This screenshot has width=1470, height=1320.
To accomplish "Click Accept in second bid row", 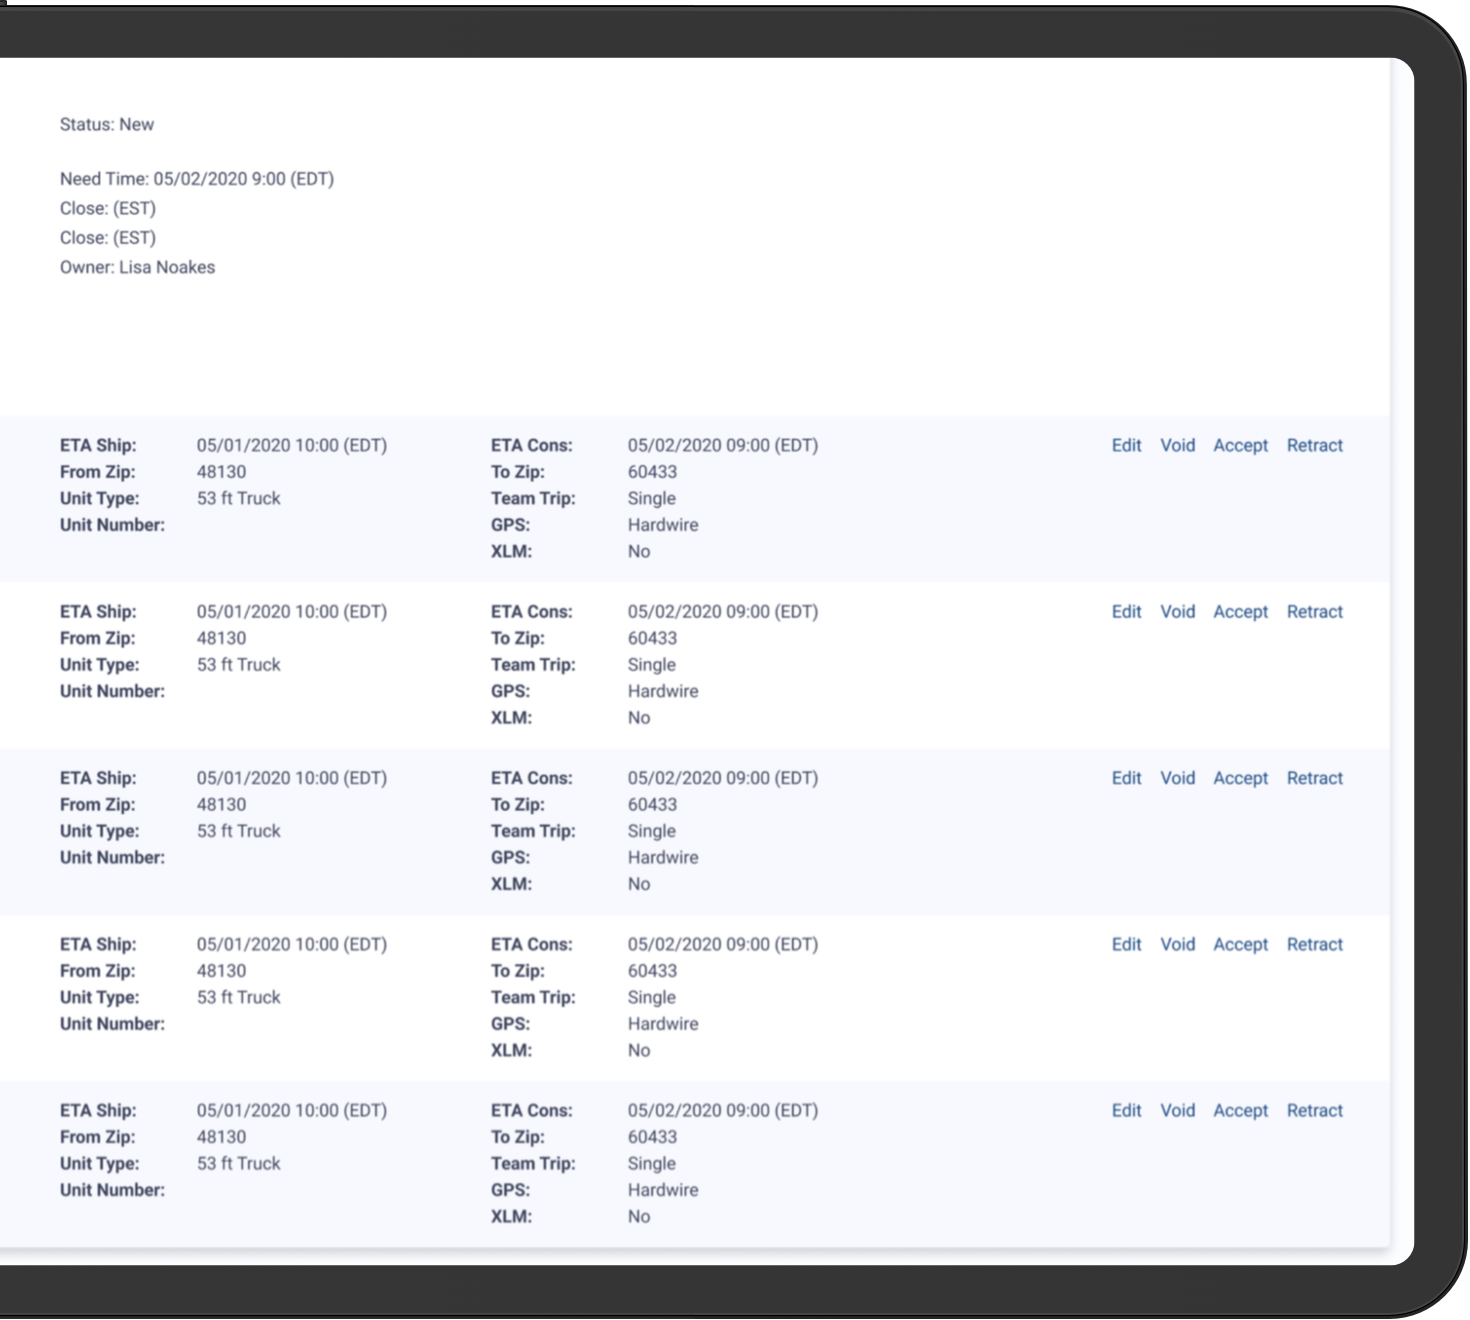I will click(x=1240, y=612).
